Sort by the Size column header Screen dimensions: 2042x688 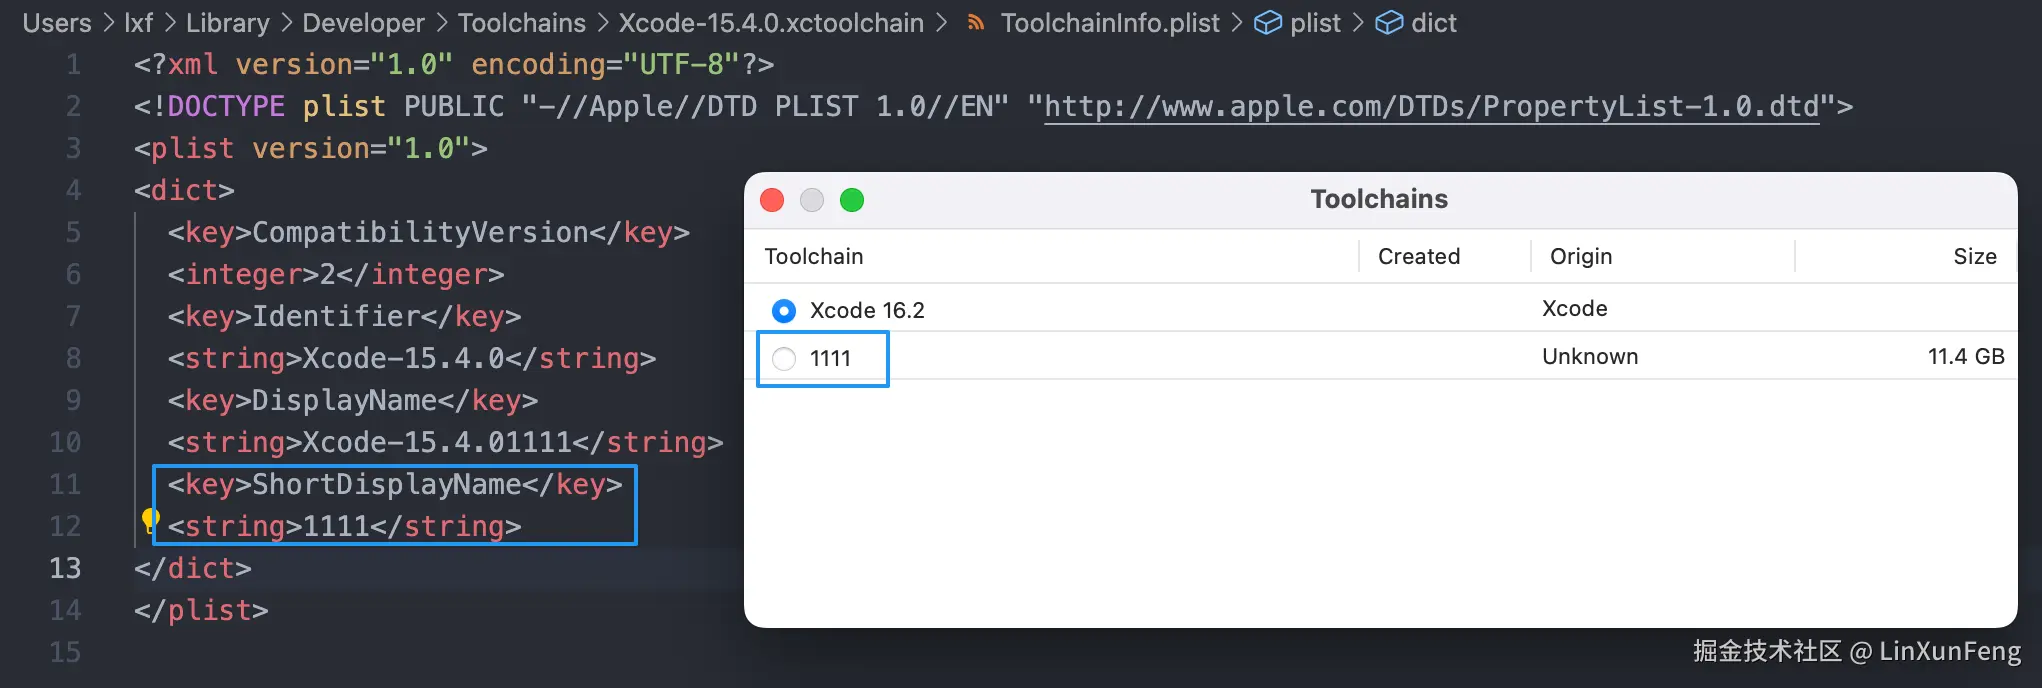tap(1974, 256)
